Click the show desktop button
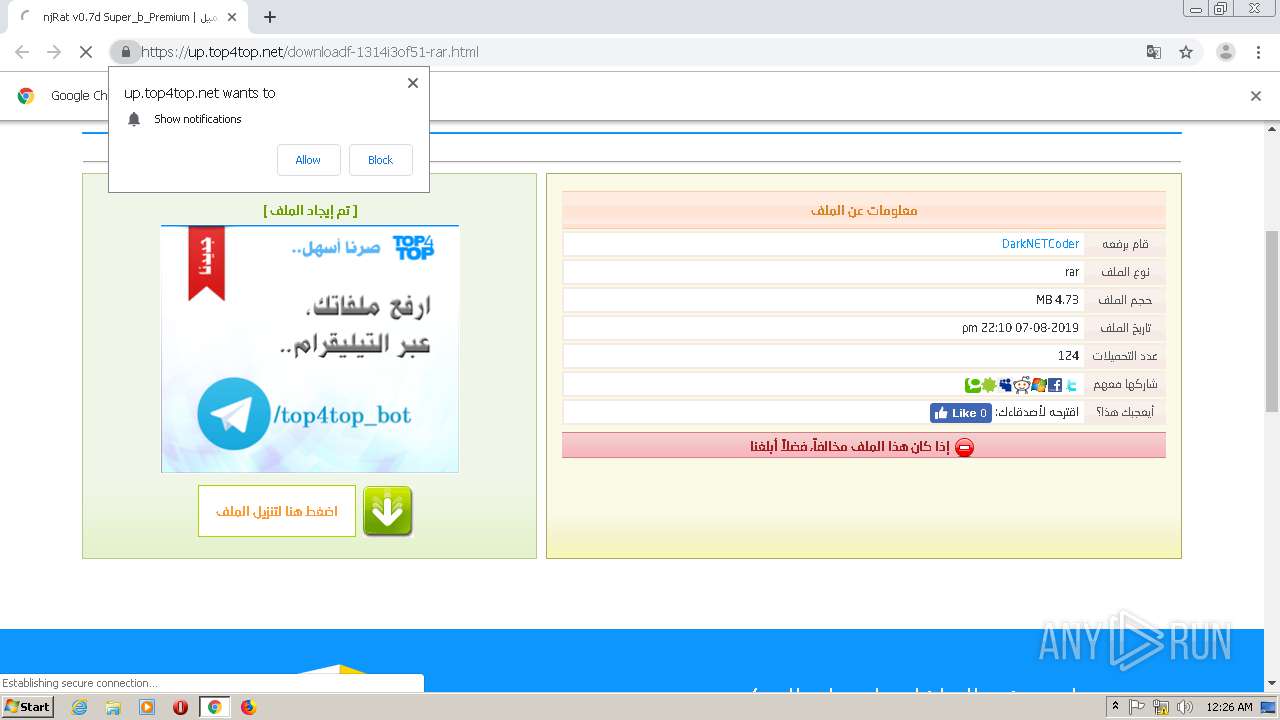1280x720 pixels. tap(1268, 707)
